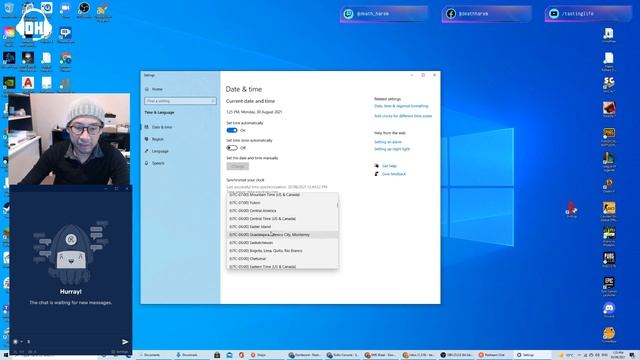Open the Discord desktop shortcut
Screen dimensions: 640x360
[609, 309]
